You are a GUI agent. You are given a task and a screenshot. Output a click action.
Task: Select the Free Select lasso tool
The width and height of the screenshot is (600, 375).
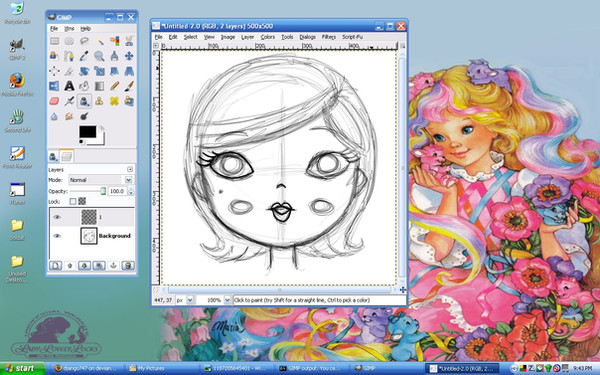[84, 41]
